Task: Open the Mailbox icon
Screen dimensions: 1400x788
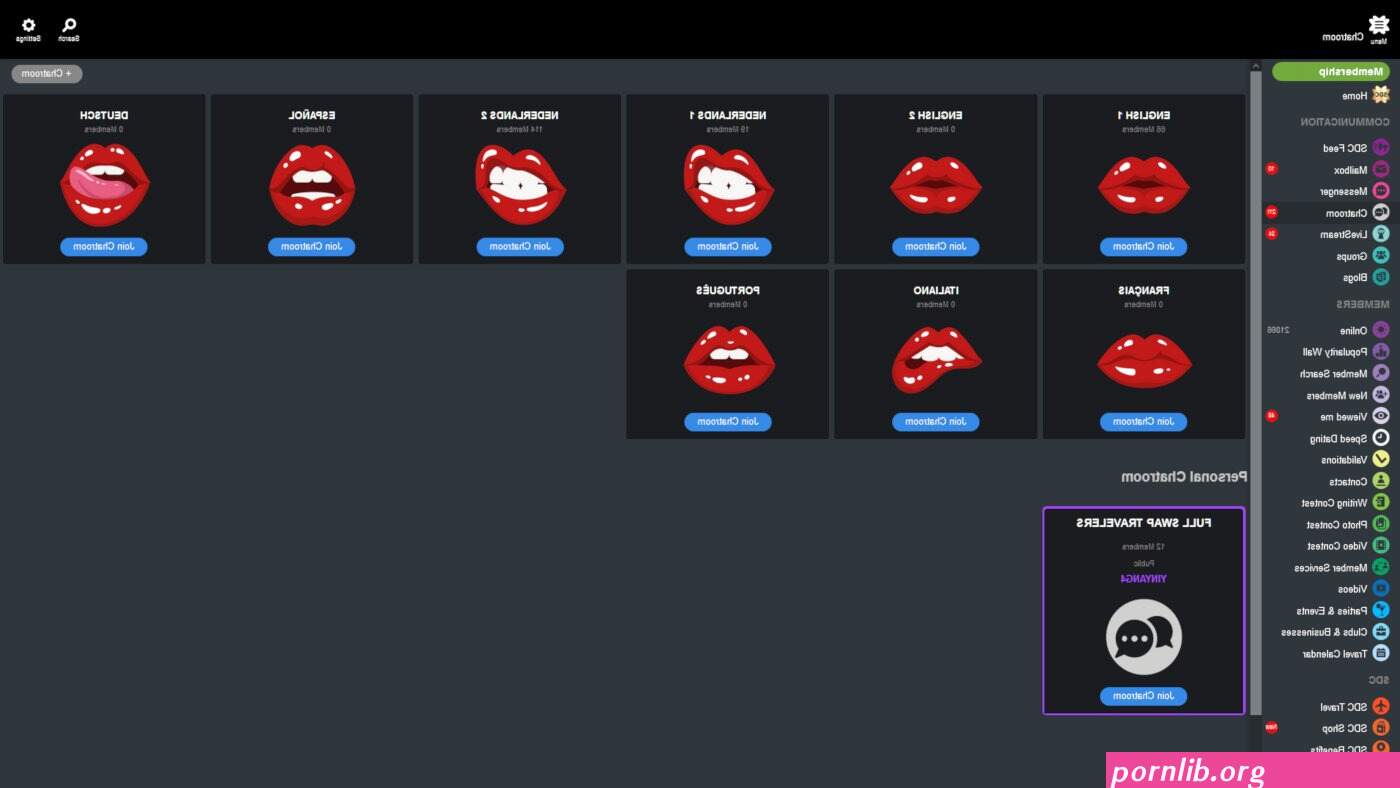Action: [1381, 169]
